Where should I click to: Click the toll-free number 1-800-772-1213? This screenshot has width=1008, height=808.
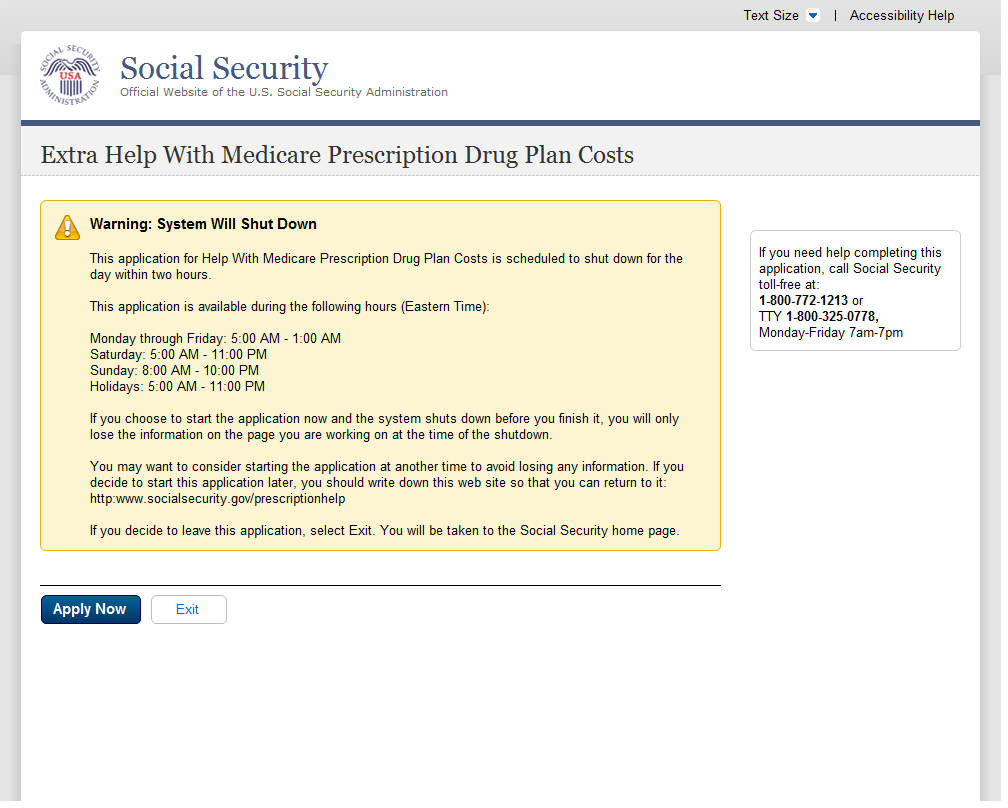coord(803,300)
